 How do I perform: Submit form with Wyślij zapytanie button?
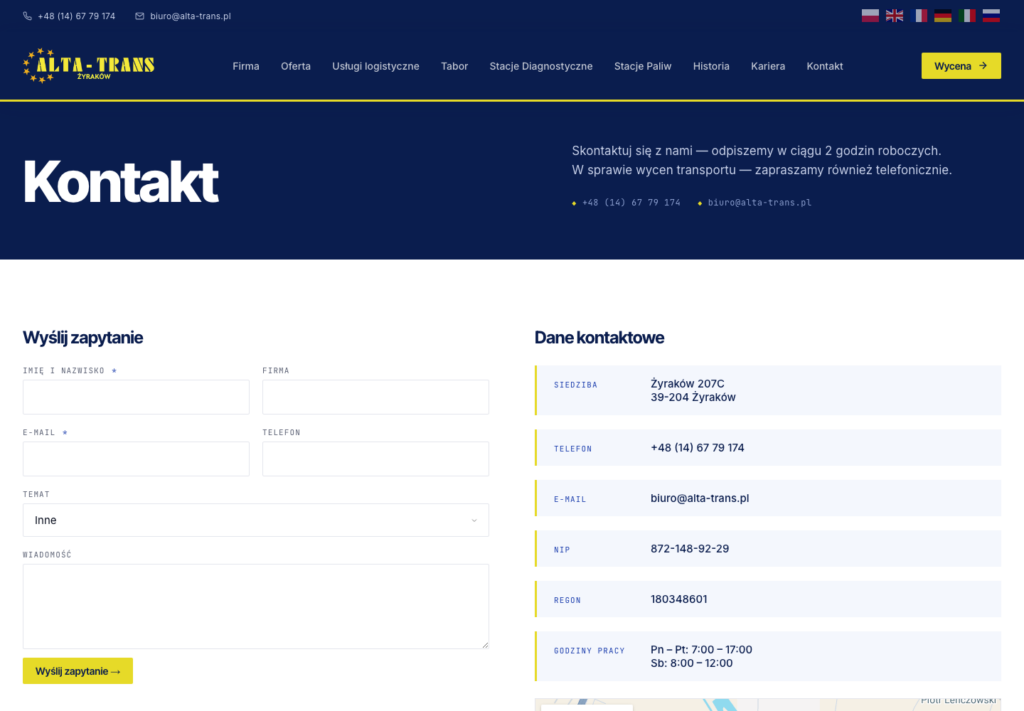click(x=78, y=671)
